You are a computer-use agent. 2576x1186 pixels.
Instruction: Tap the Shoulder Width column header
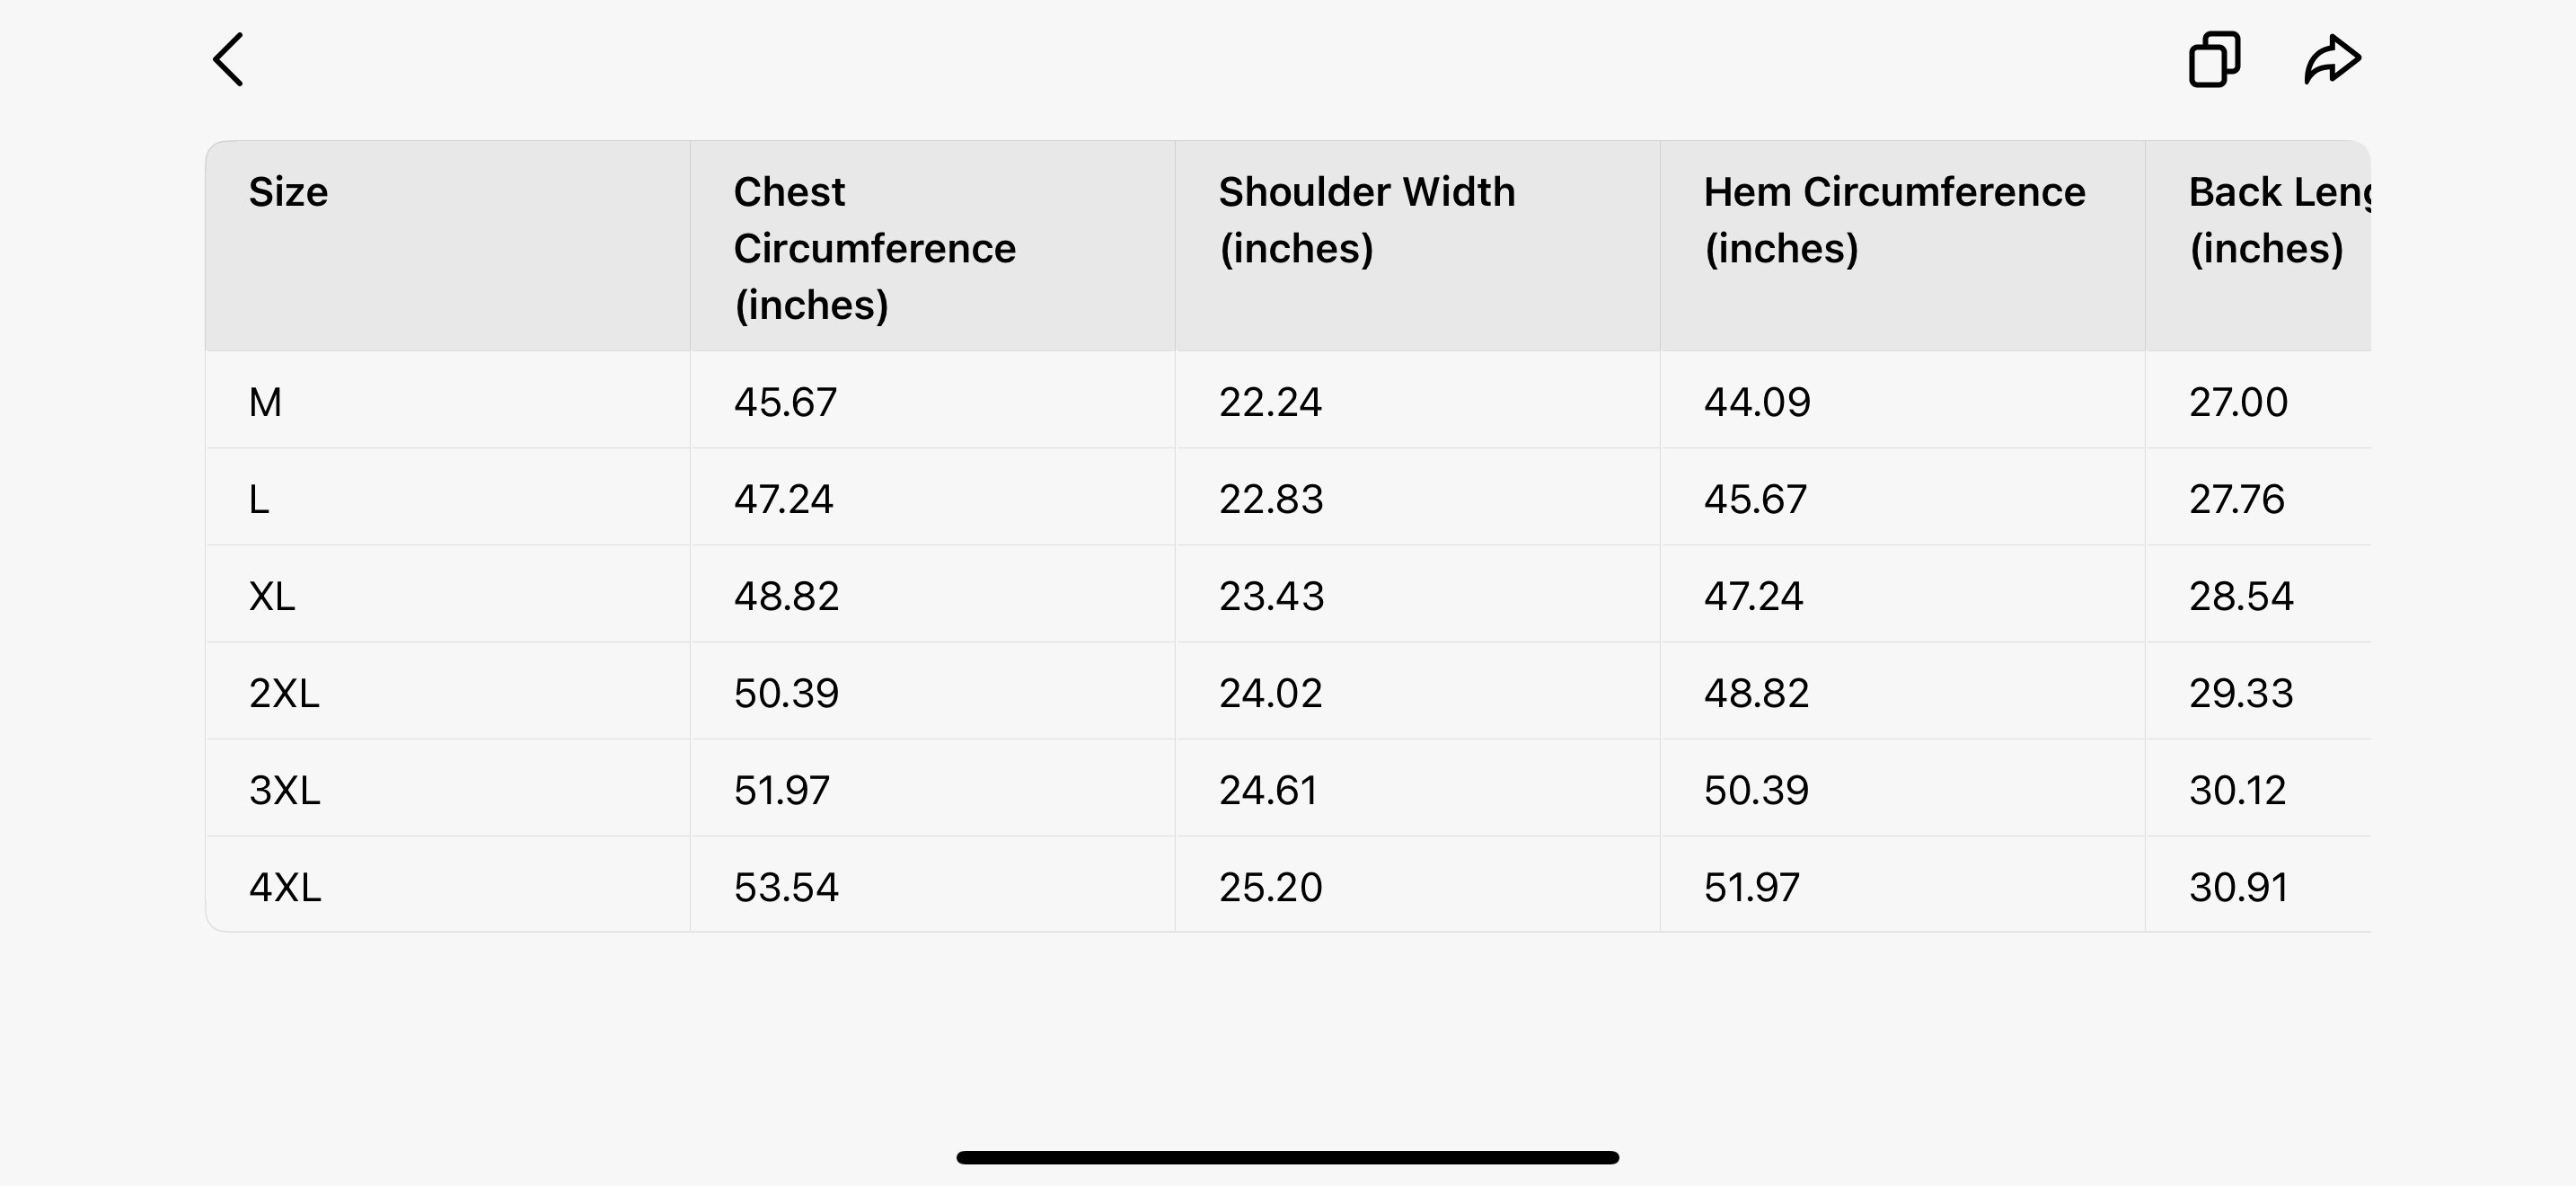(1366, 220)
